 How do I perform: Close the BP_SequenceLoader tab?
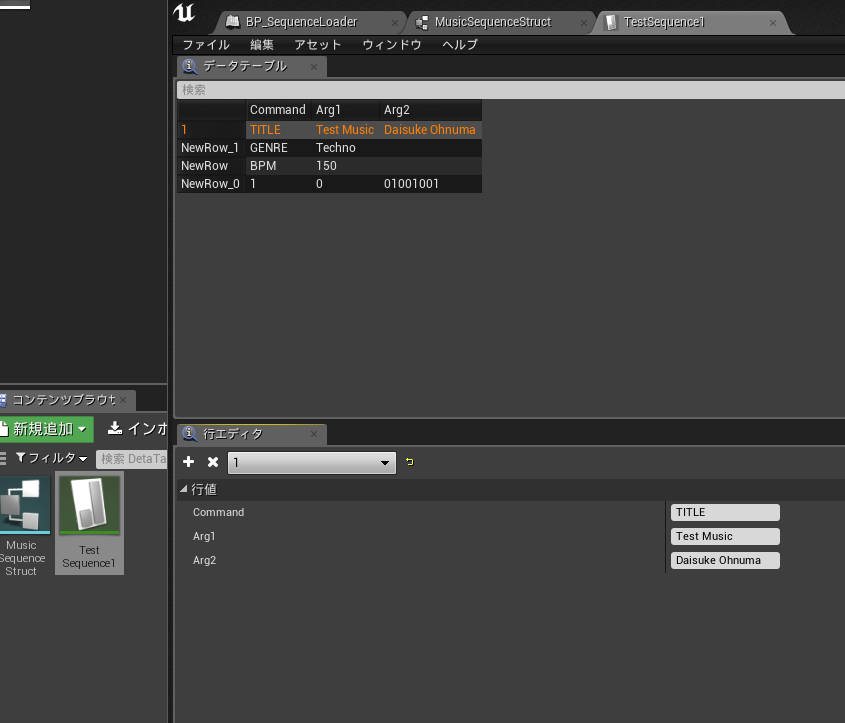pos(395,23)
